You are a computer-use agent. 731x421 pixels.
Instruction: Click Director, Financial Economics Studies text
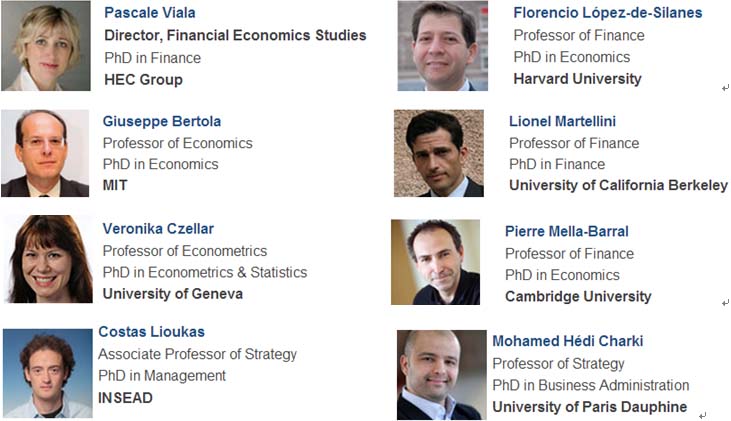(x=235, y=35)
